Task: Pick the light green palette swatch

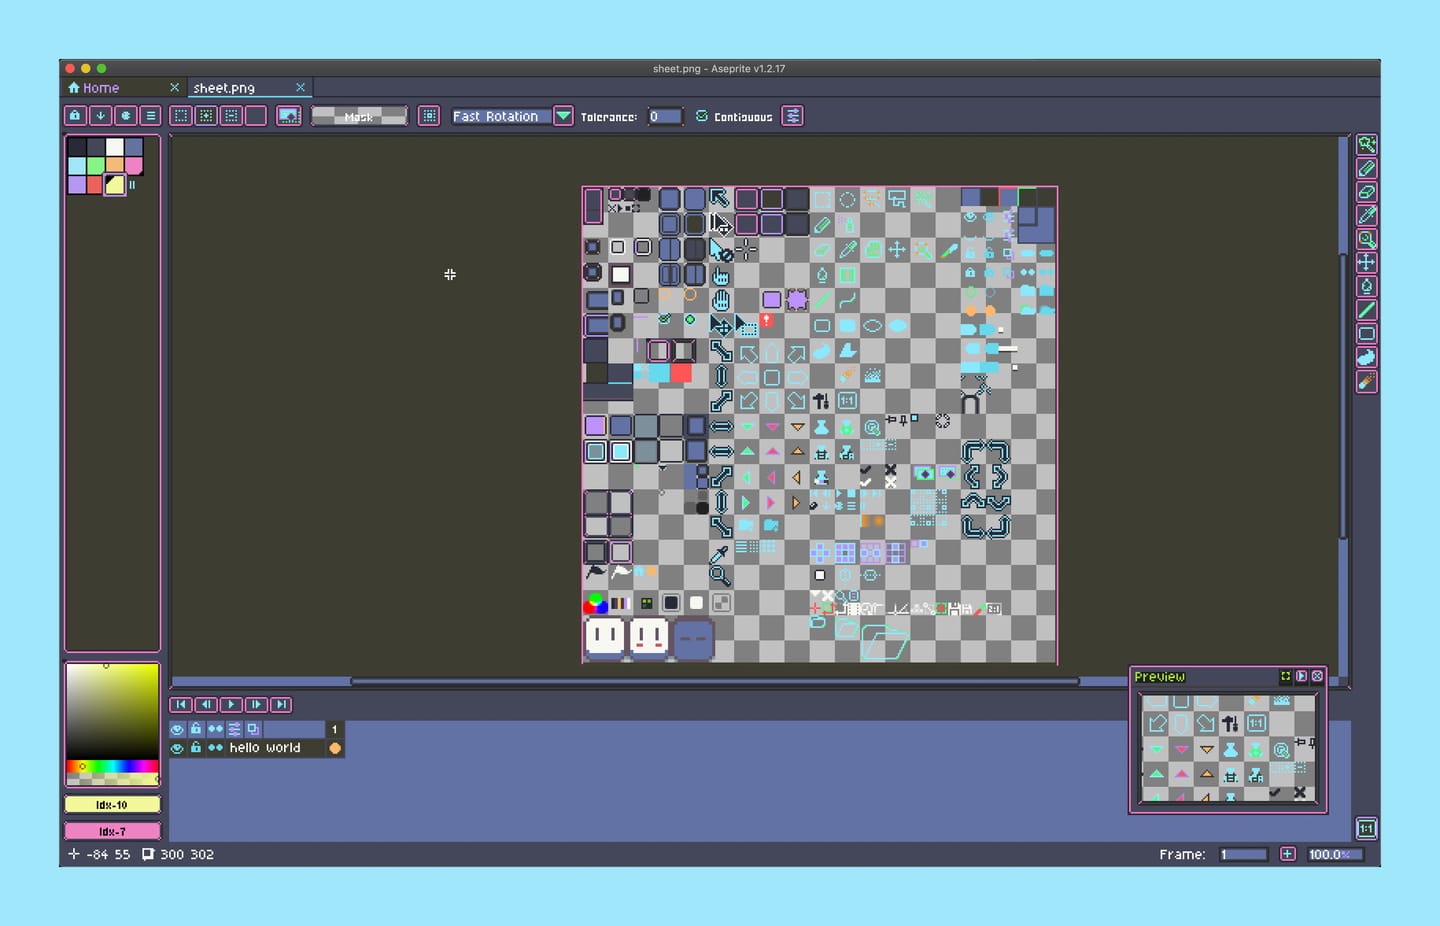Action: (95, 165)
